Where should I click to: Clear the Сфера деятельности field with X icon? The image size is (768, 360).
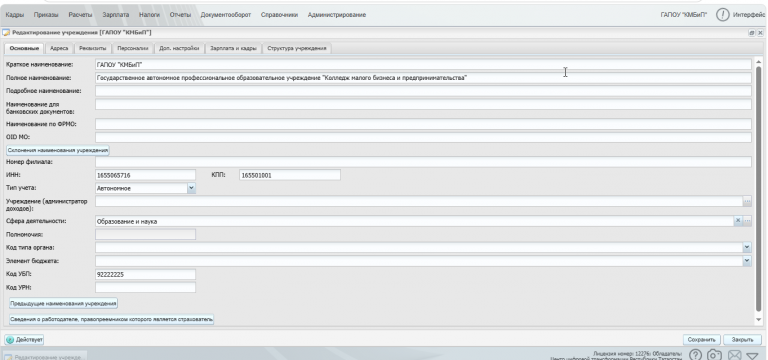coord(738,221)
